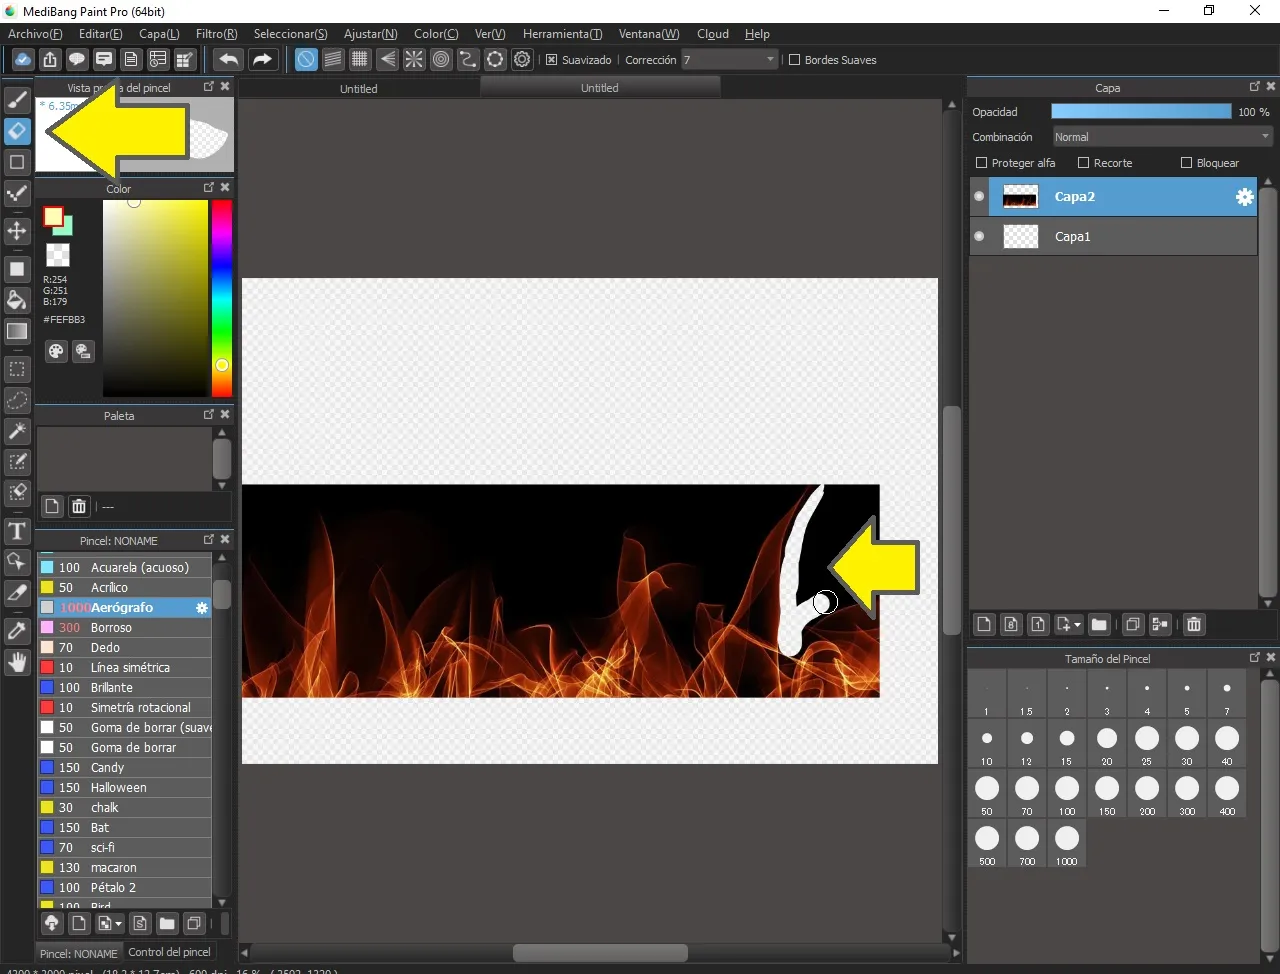Open the Archivo menu
The height and width of the screenshot is (974, 1280).
tap(35, 34)
